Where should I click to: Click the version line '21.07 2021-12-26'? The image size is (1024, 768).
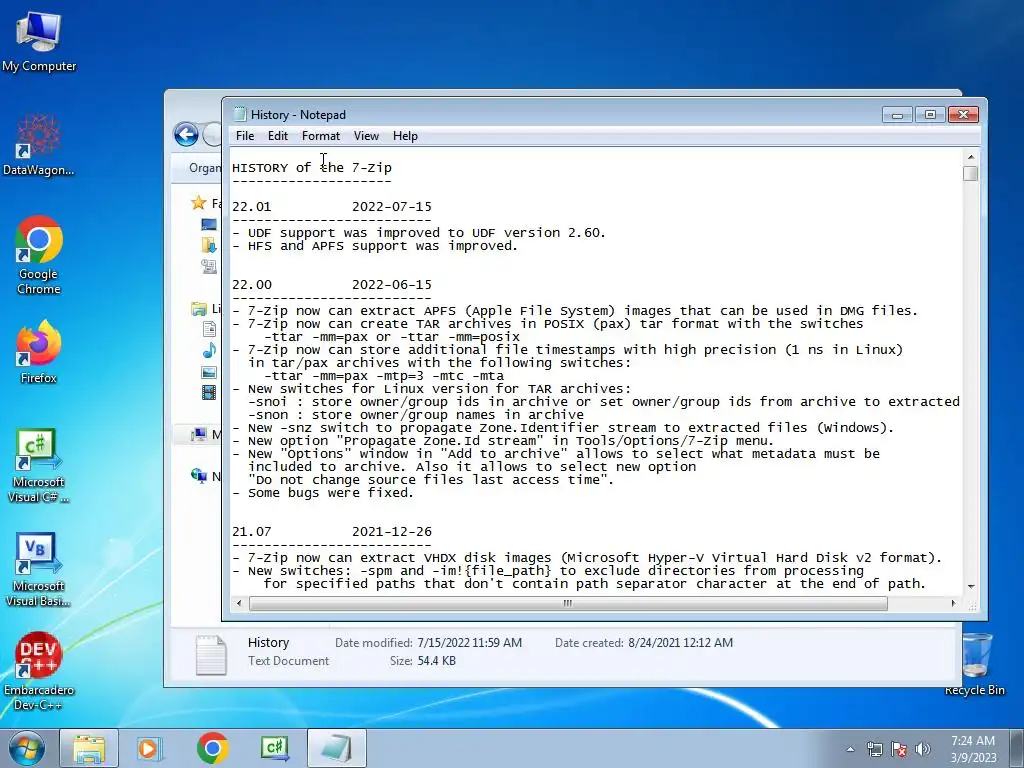pyautogui.click(x=332, y=532)
